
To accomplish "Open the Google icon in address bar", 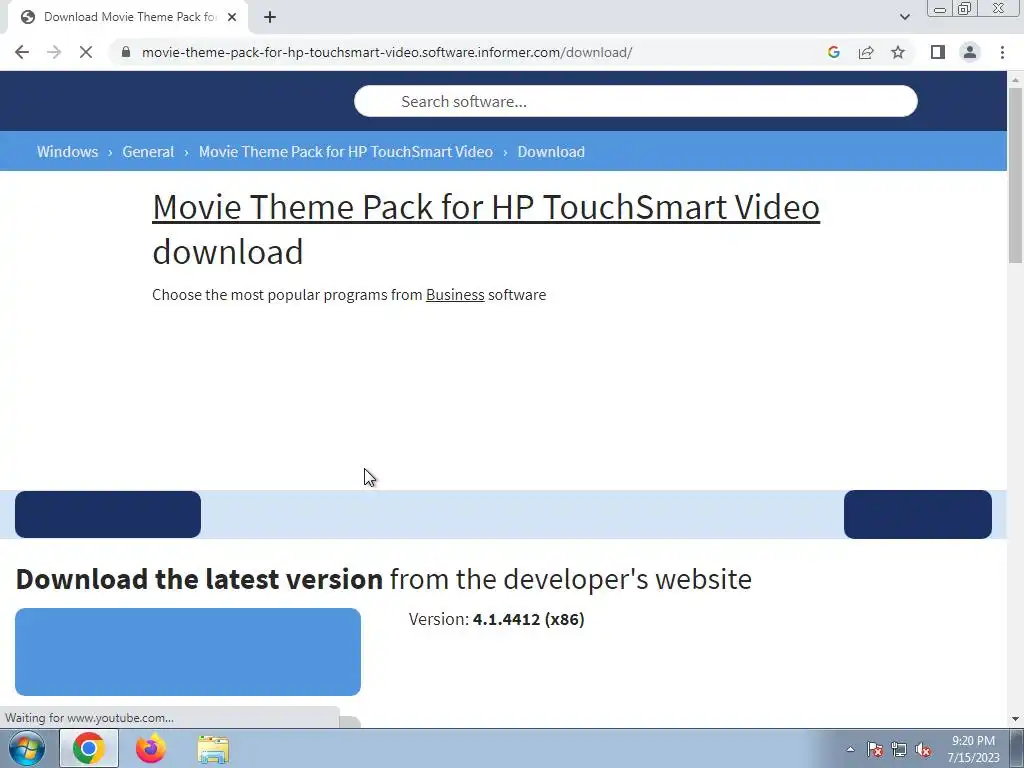I will 833,52.
